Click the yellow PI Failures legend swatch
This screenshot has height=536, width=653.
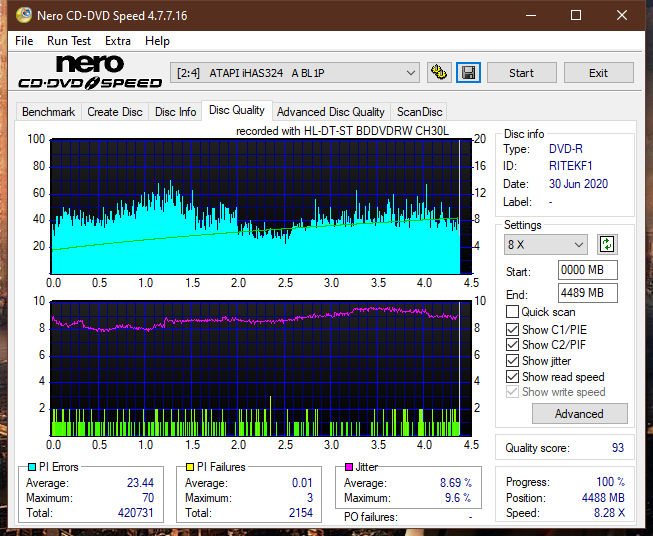click(x=190, y=467)
